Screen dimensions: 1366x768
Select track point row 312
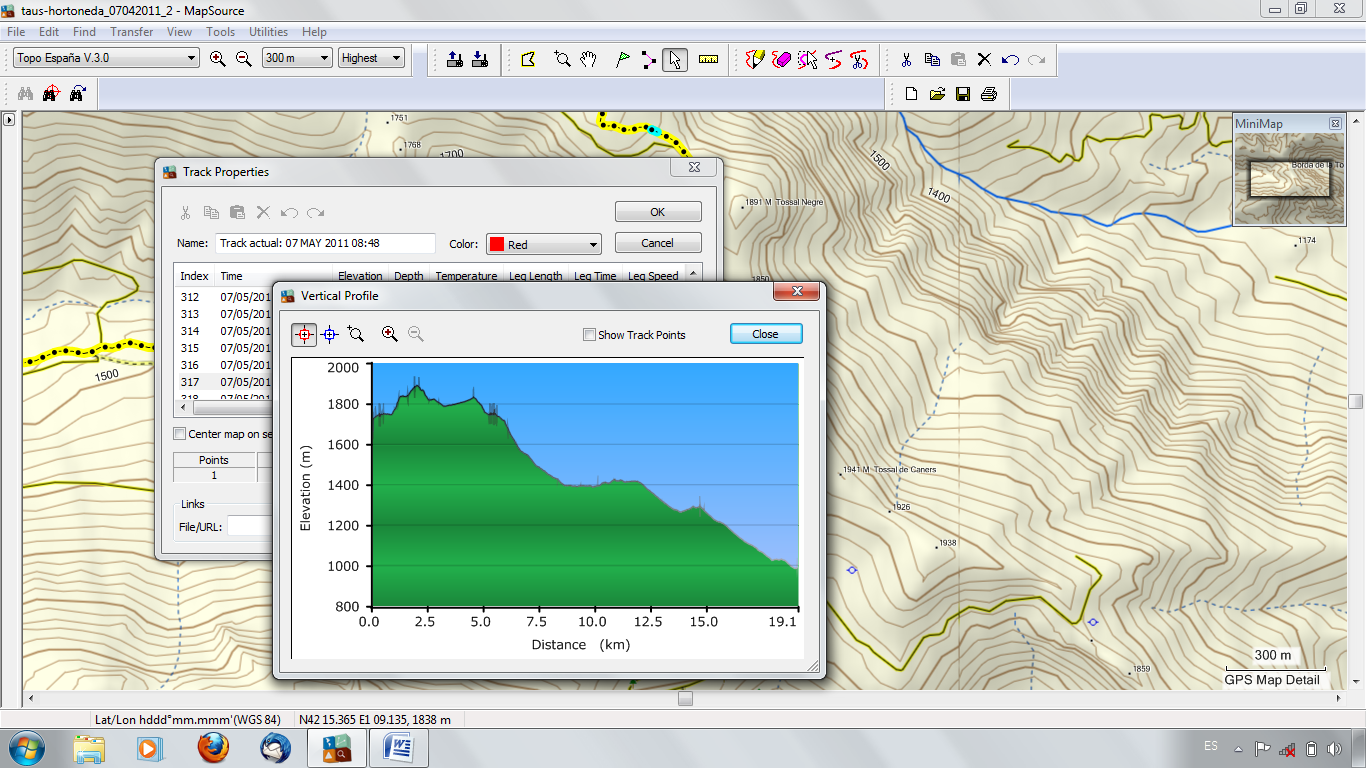click(x=225, y=297)
